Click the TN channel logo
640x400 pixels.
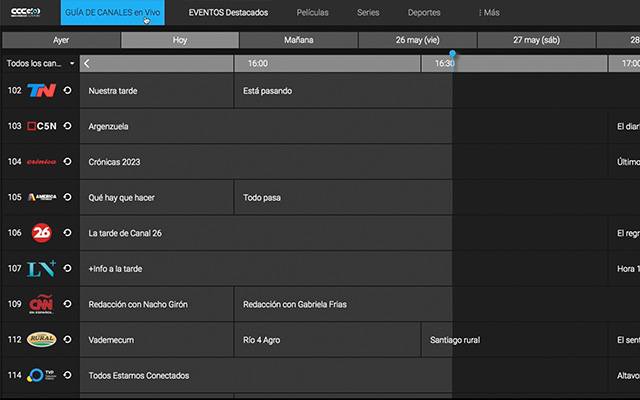click(41, 91)
